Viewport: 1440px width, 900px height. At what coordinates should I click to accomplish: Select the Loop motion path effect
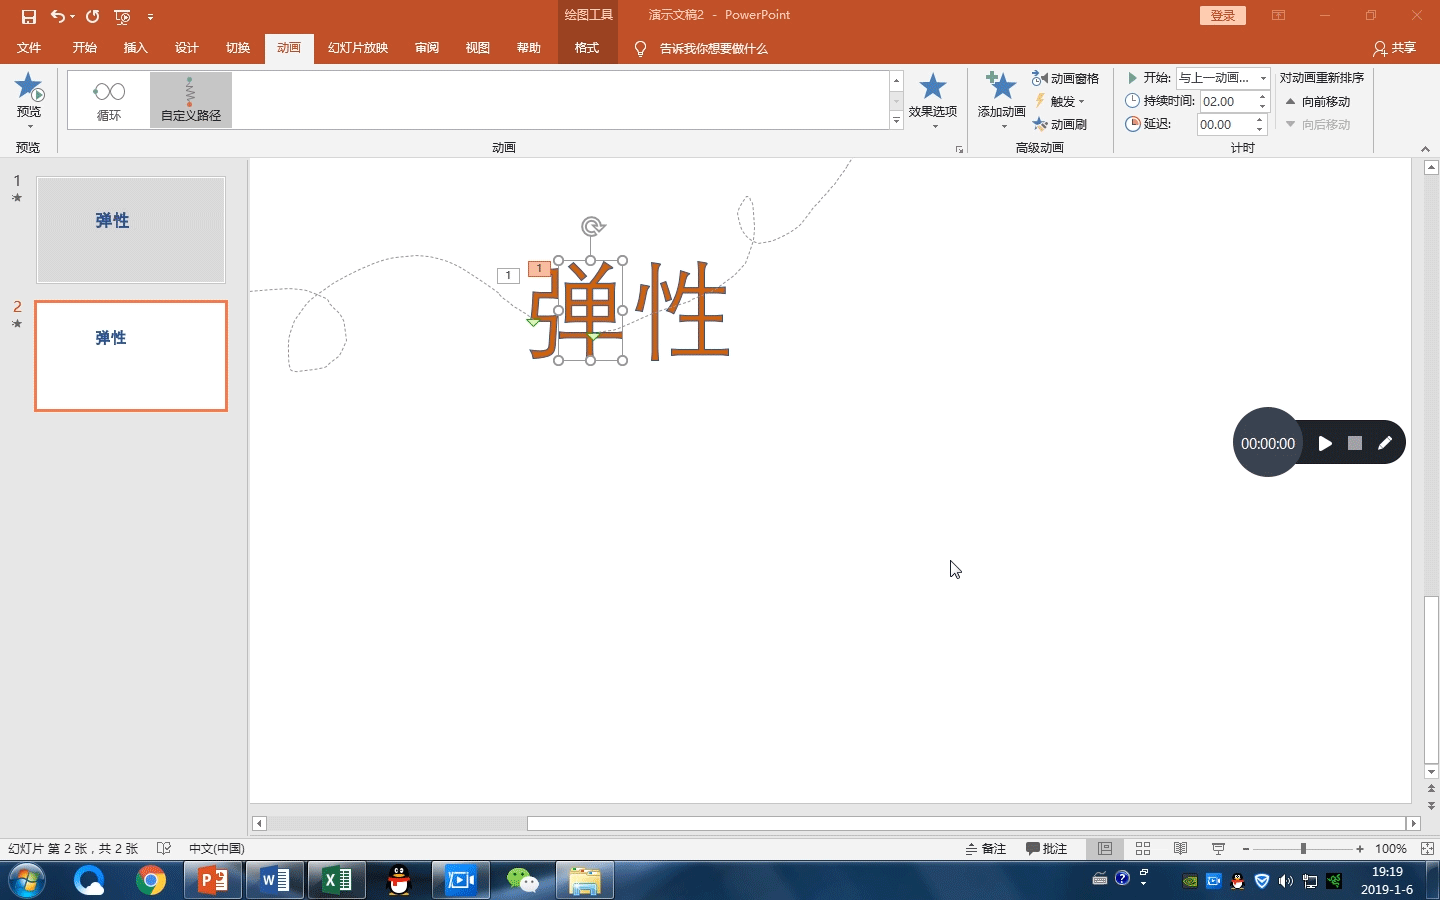109,100
